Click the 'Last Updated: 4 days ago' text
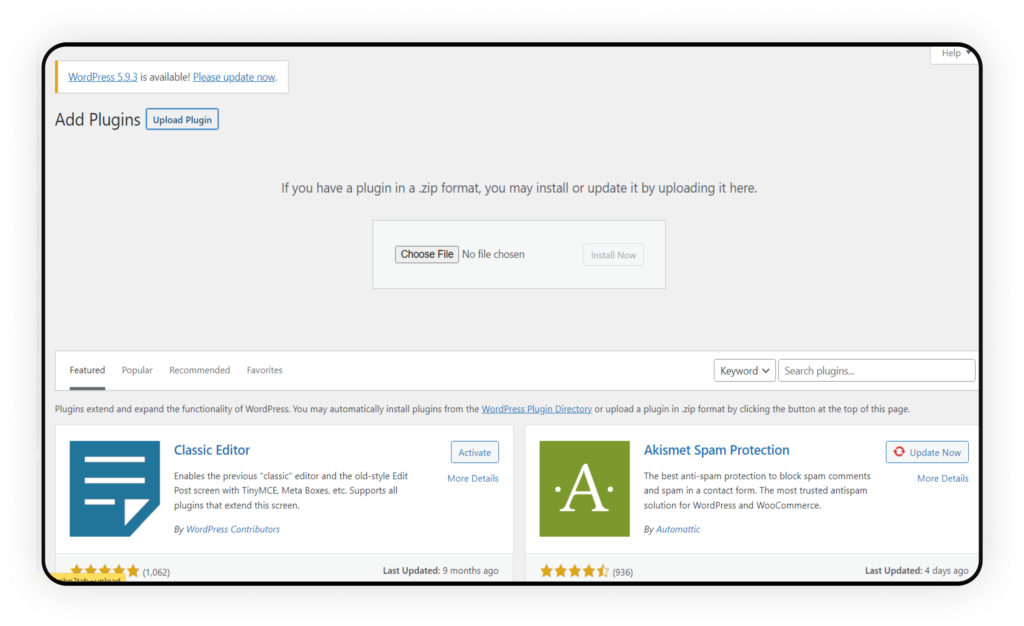This screenshot has width=1024, height=626. tap(917, 571)
